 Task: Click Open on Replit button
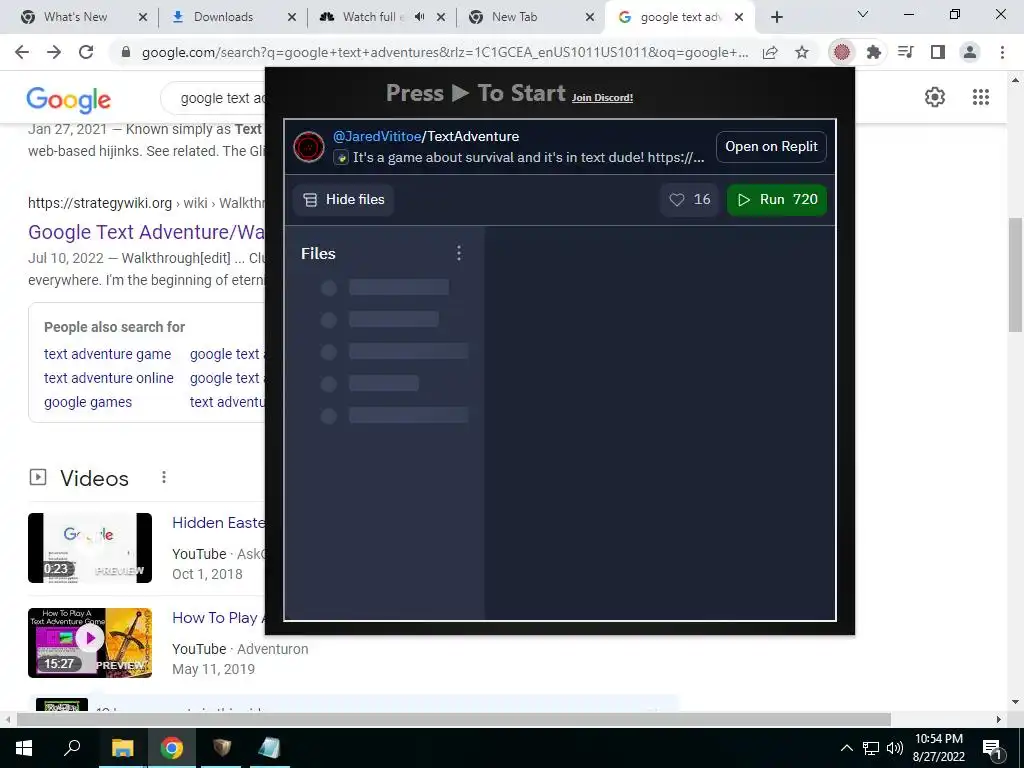[771, 146]
